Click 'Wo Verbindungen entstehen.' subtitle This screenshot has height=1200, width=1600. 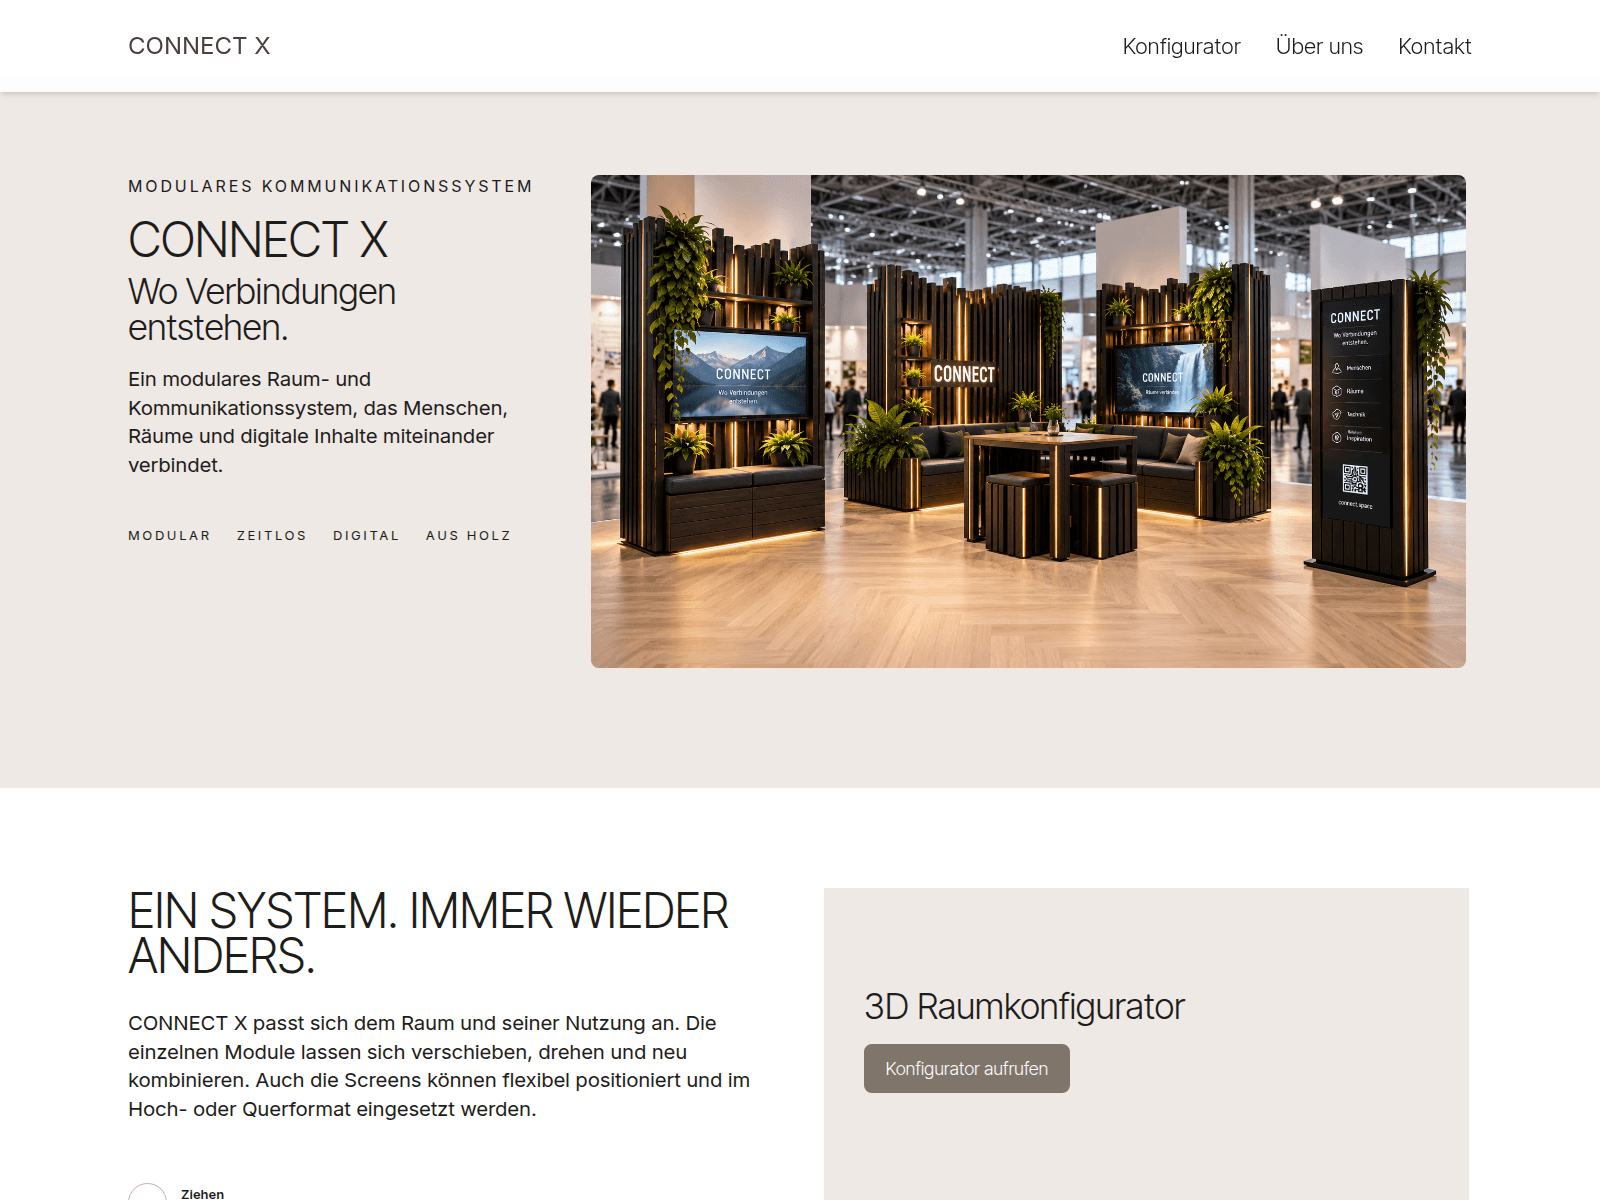tap(262, 309)
